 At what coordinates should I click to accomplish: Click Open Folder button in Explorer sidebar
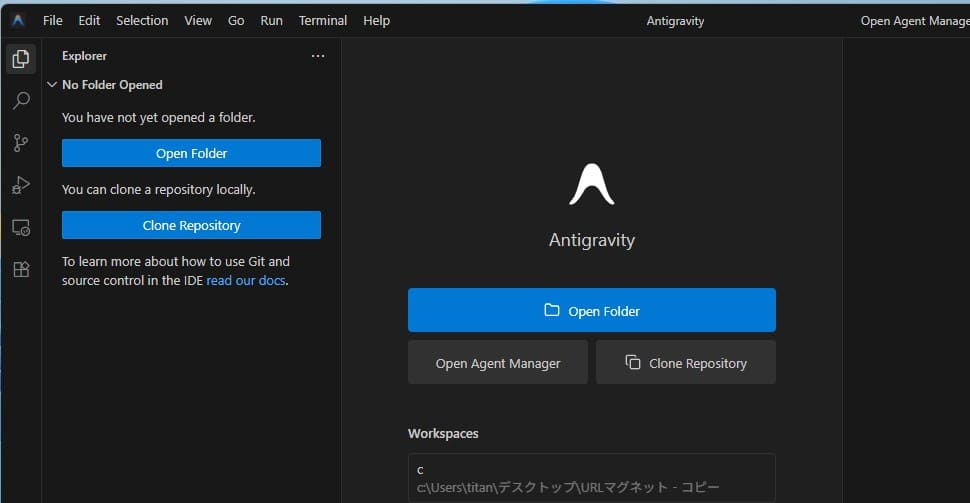191,153
